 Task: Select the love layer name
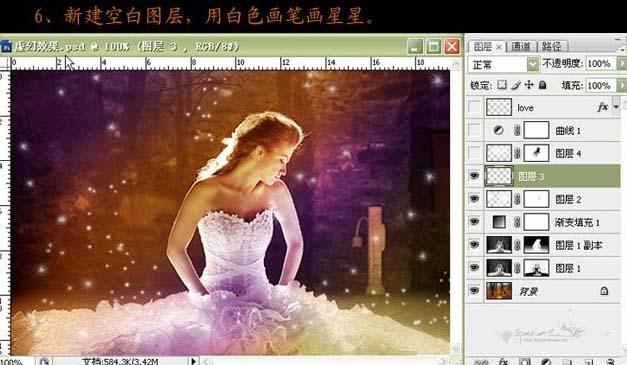point(525,108)
